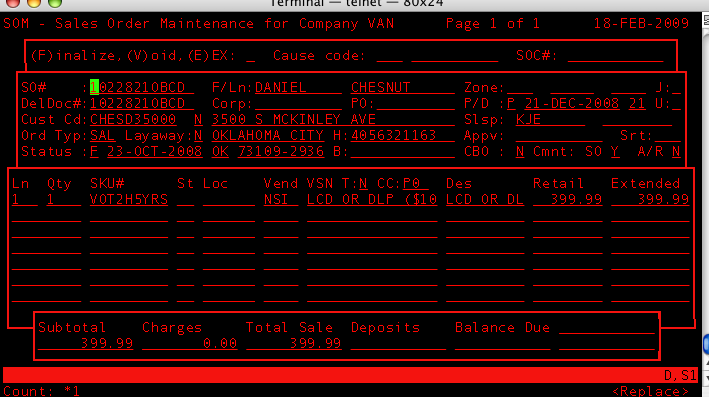Click the DelDoc# field value
The height and width of the screenshot is (397, 709).
(x=142, y=104)
